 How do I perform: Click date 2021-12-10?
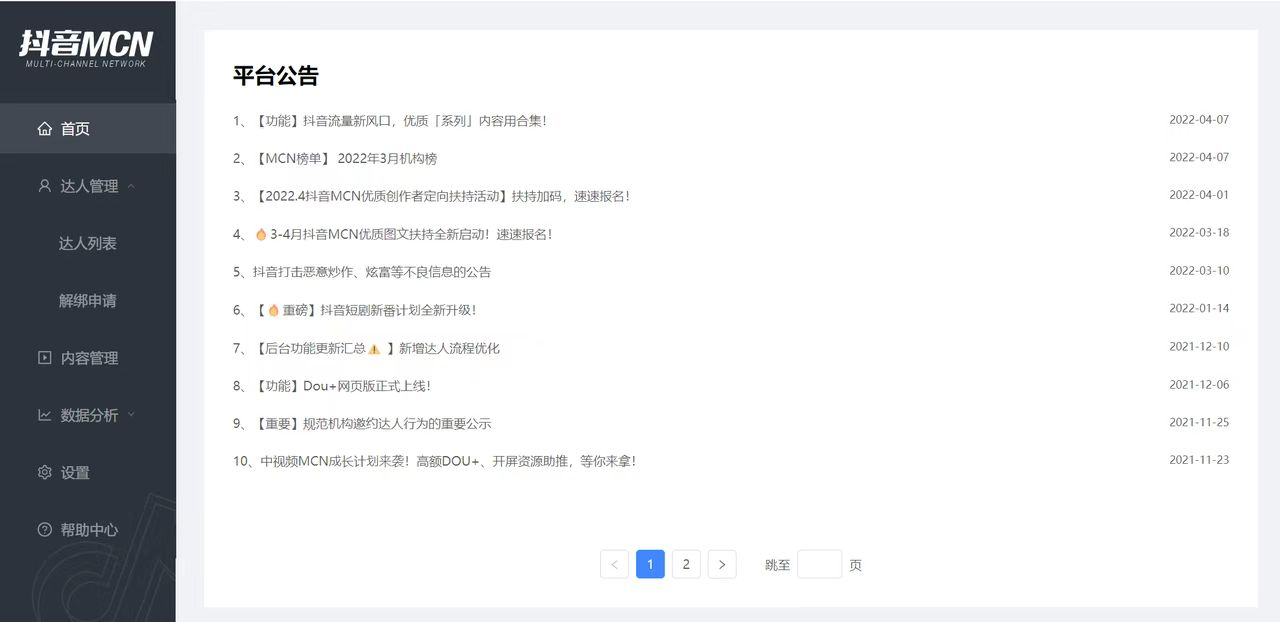(x=1199, y=347)
